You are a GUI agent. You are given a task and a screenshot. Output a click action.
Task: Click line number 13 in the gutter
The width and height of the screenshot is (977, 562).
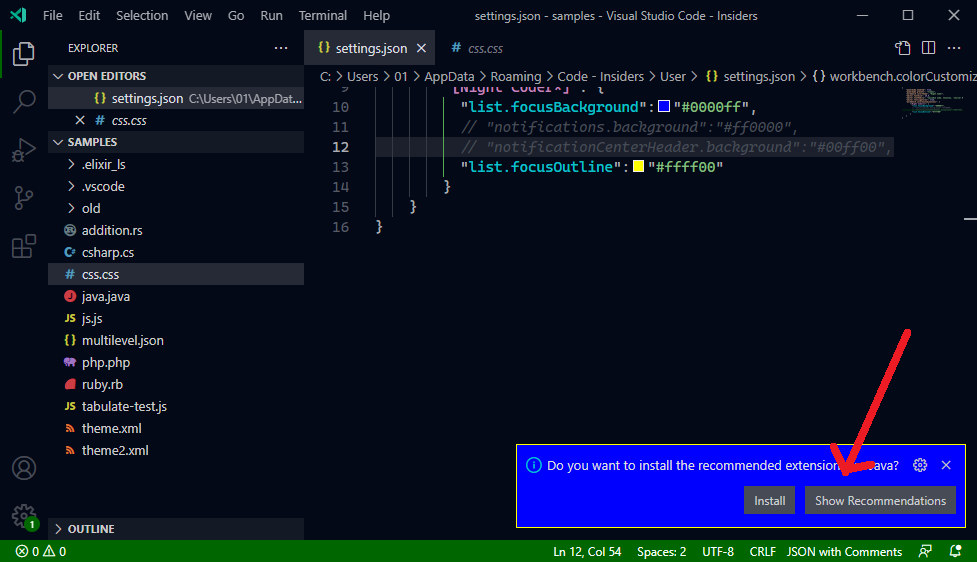(x=340, y=167)
